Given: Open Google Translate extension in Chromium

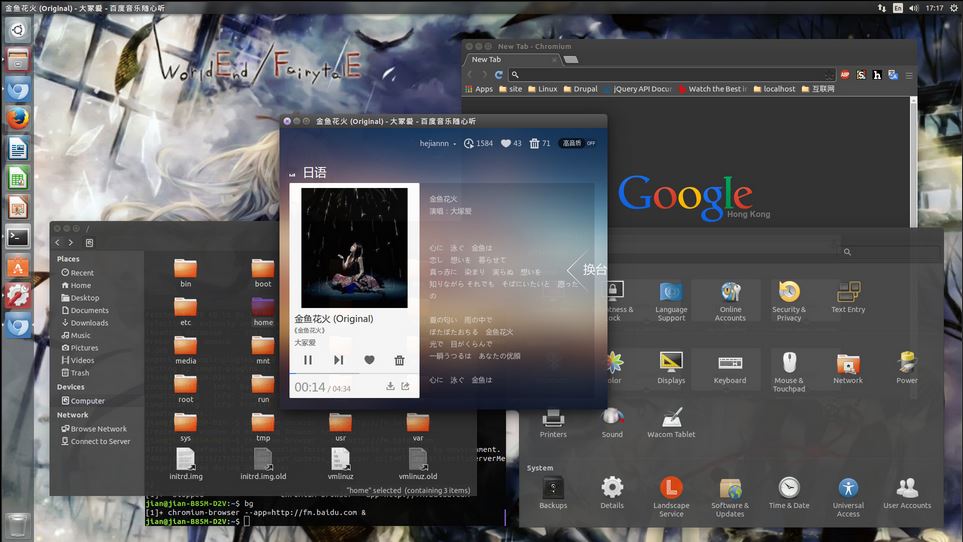Looking at the screenshot, I should click(x=893, y=75).
